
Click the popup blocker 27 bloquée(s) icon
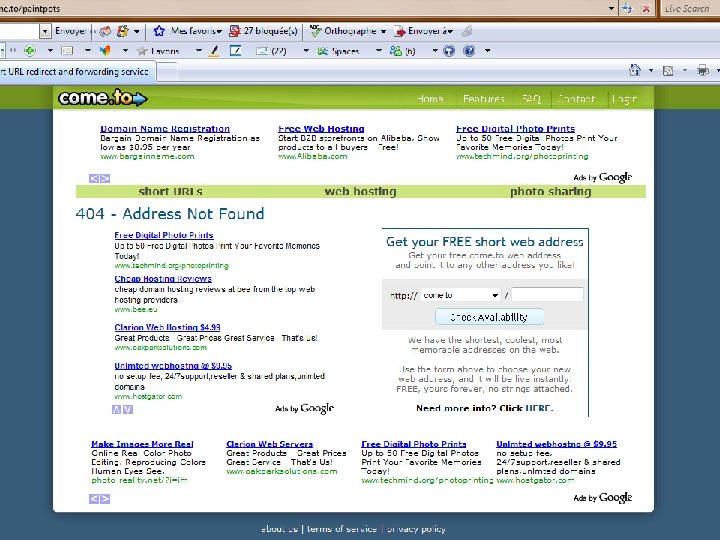pos(235,31)
